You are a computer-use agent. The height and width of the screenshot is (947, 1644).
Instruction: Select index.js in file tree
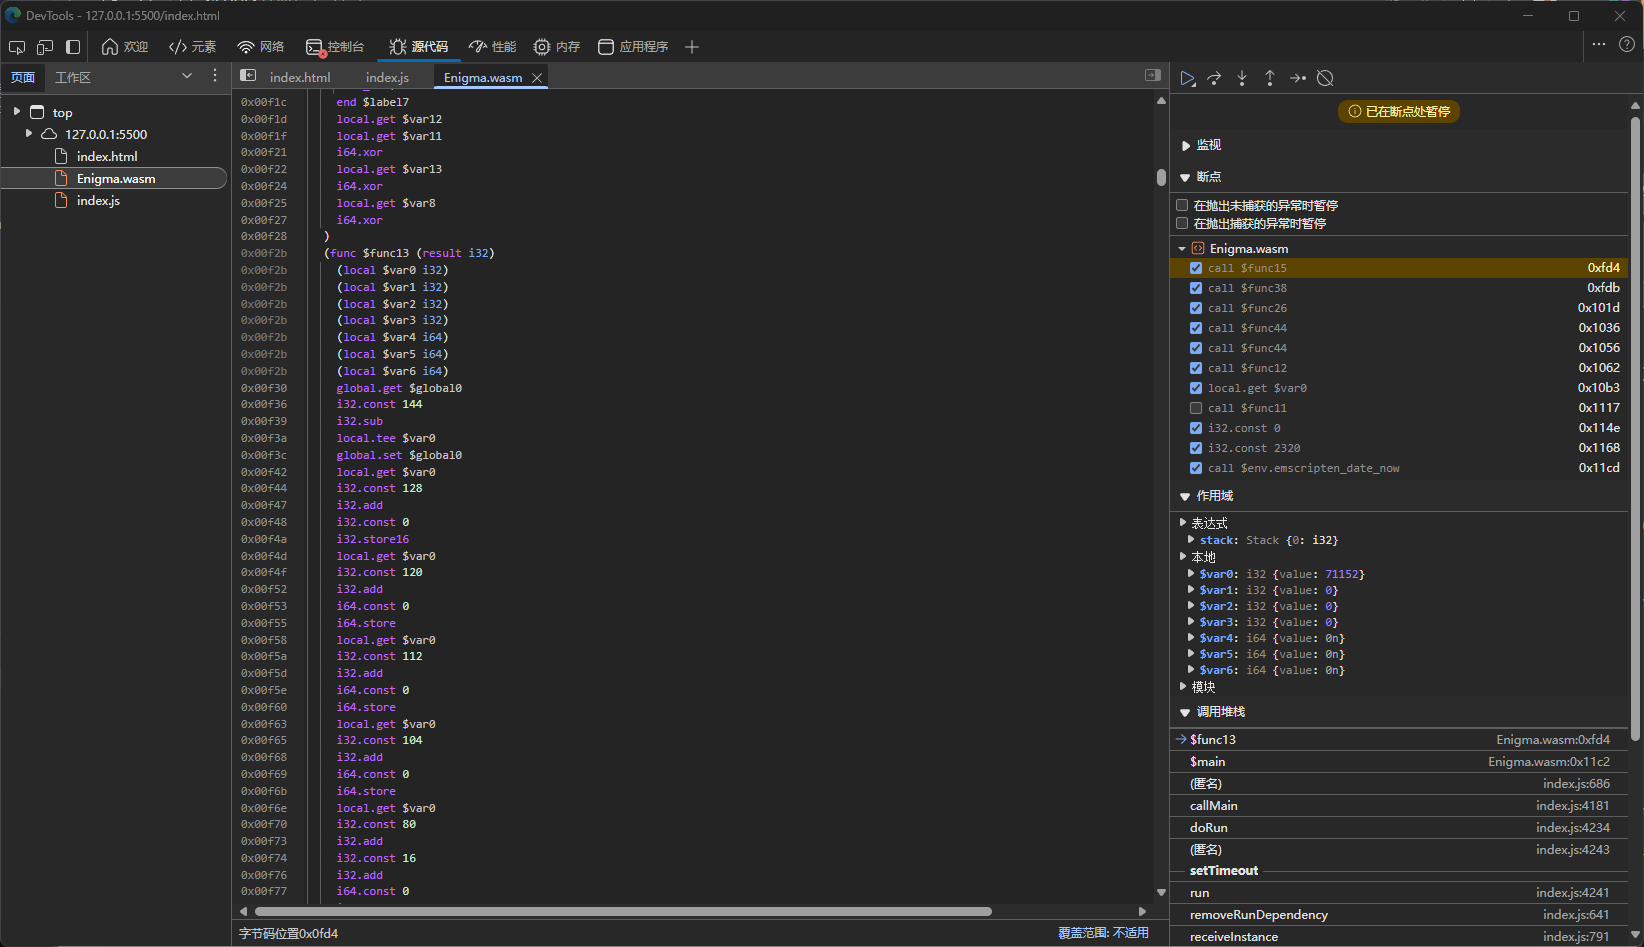[98, 200]
